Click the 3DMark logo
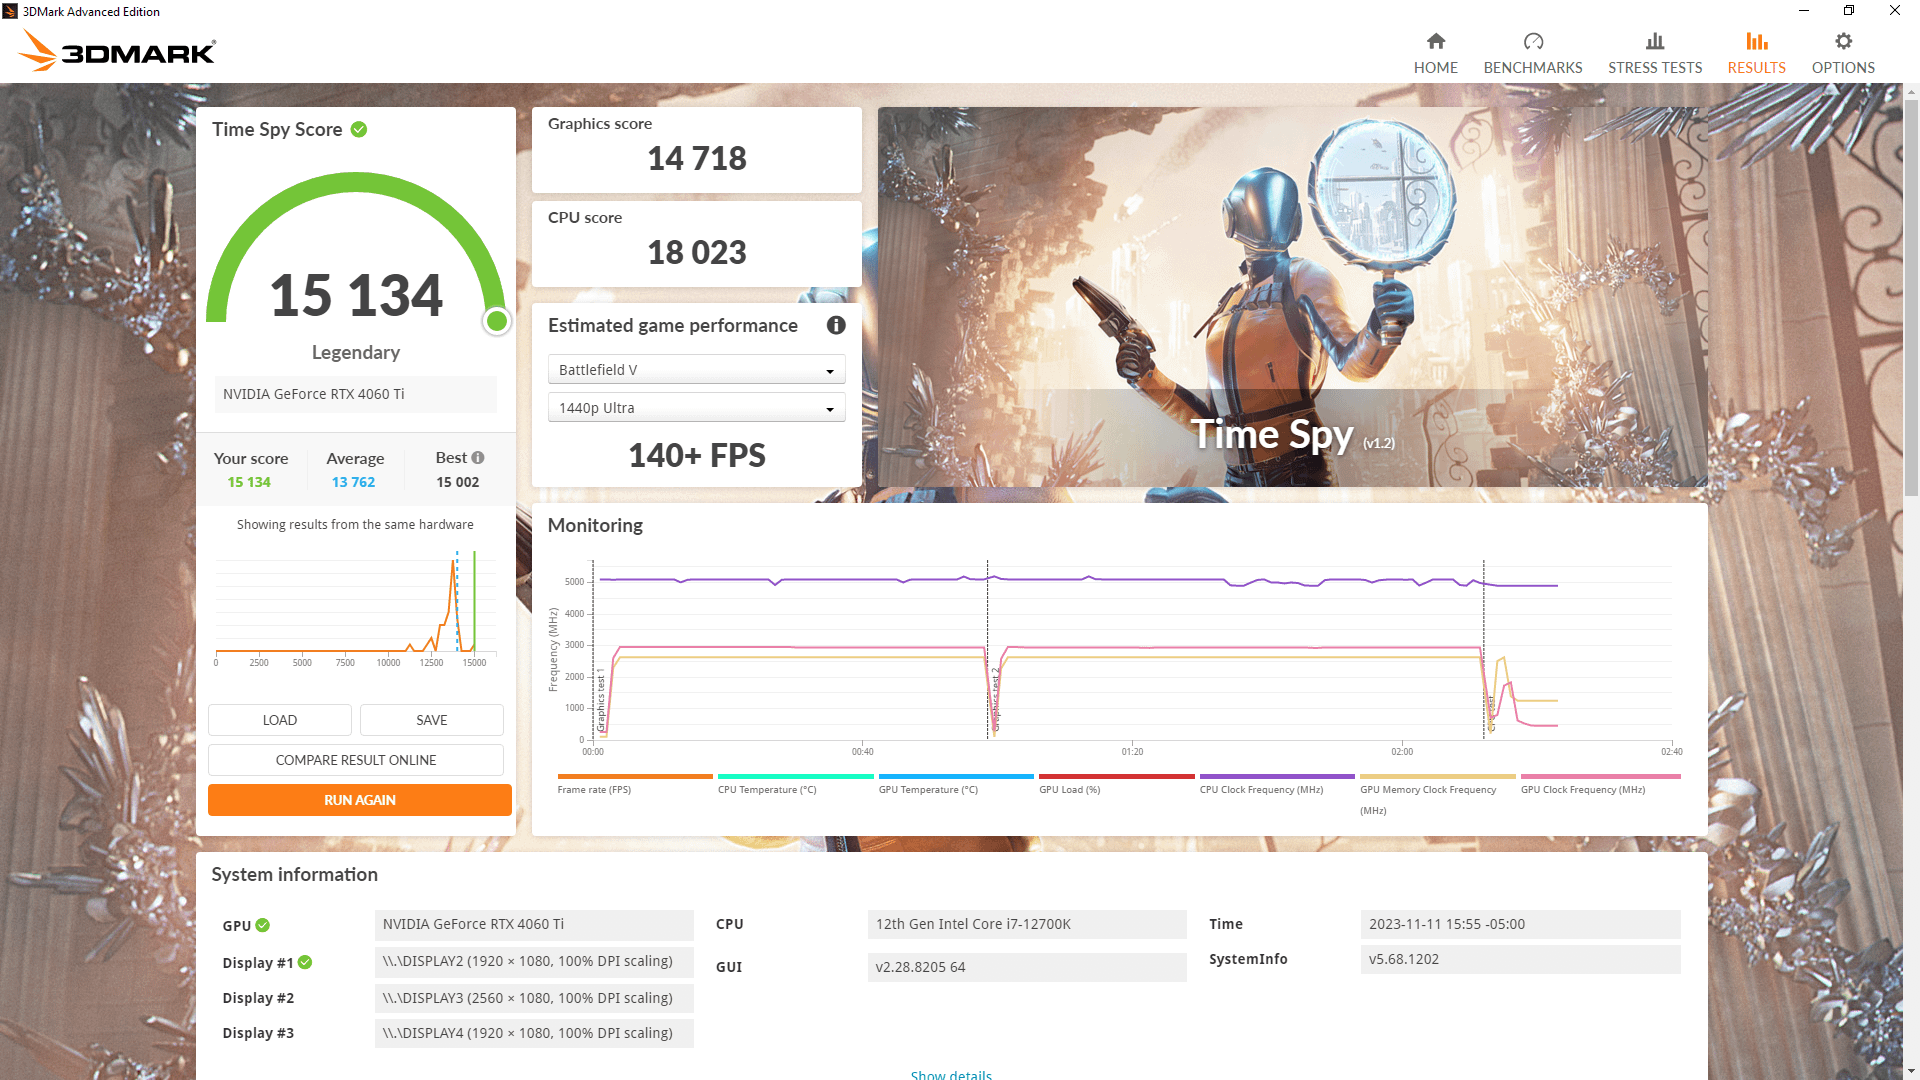Screen dimensions: 1920x1080 tap(118, 51)
